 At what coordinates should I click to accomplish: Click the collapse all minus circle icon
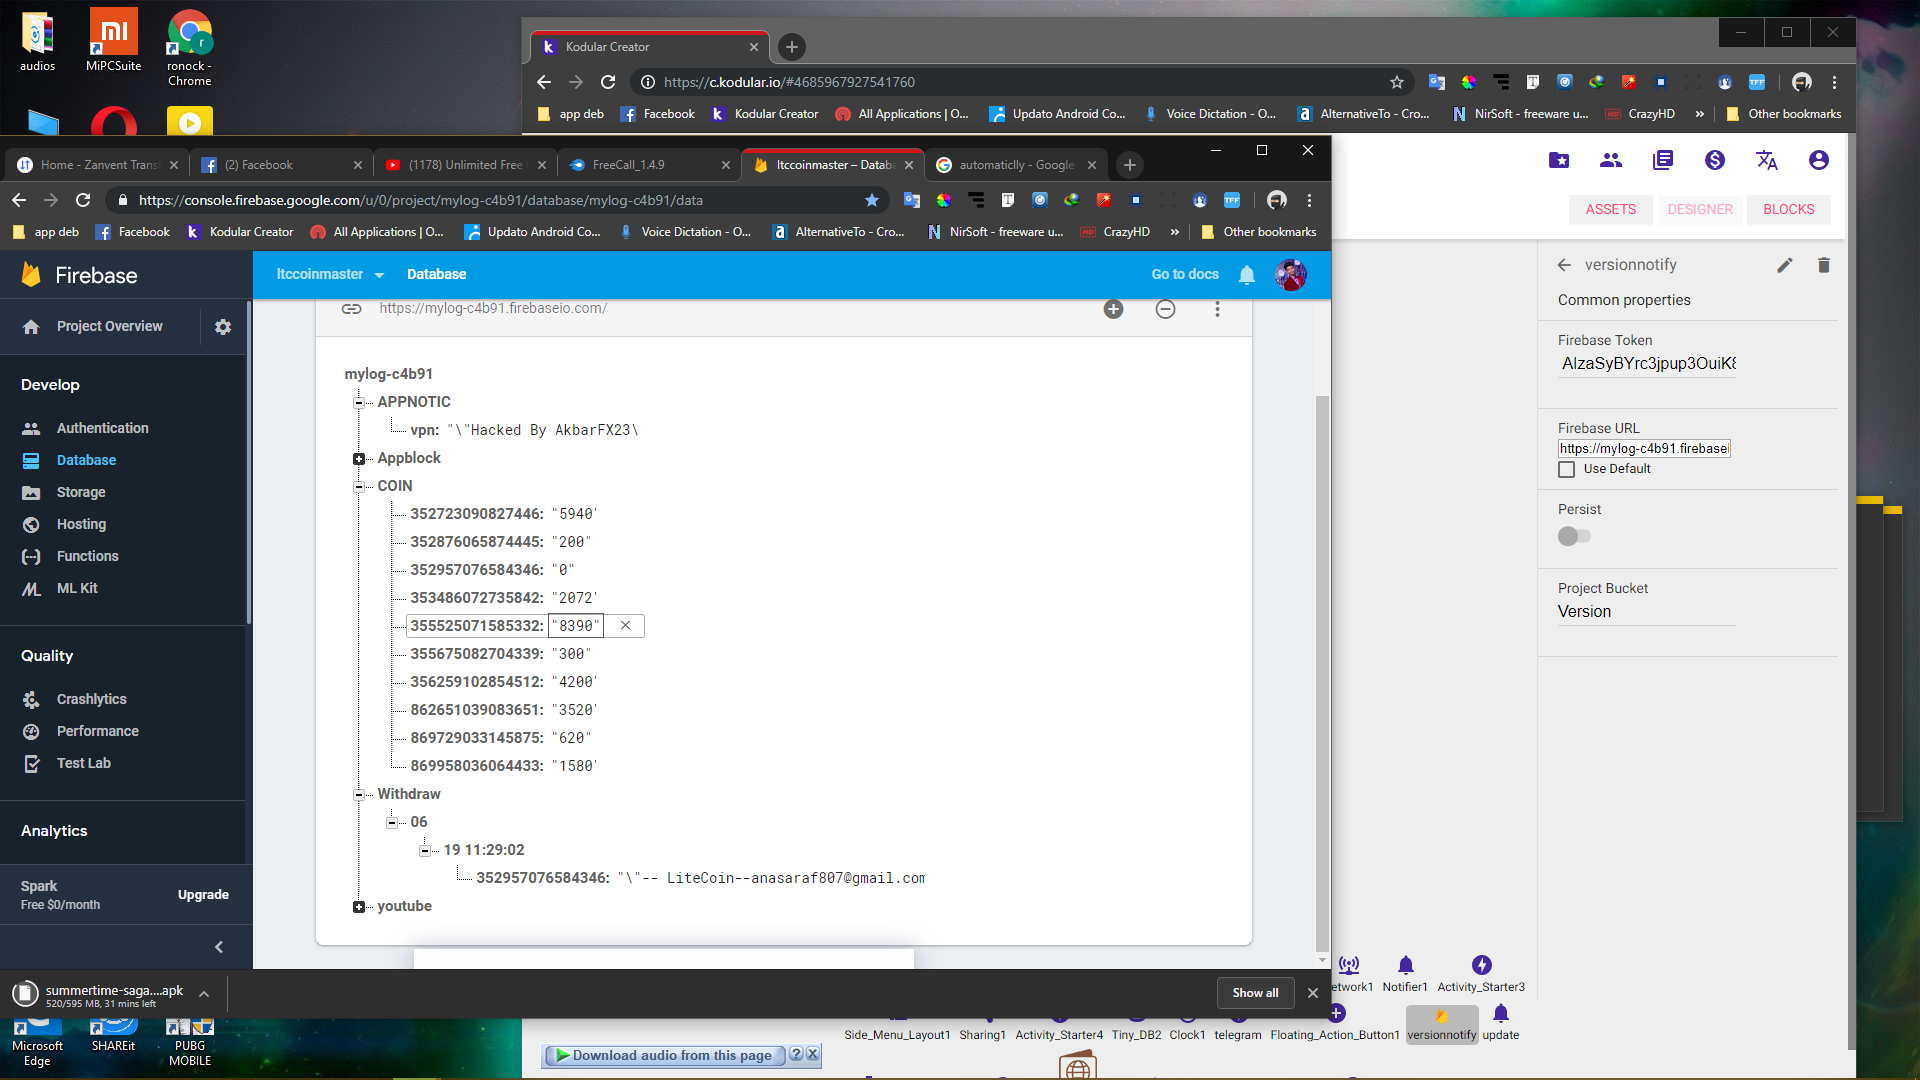tap(1165, 309)
